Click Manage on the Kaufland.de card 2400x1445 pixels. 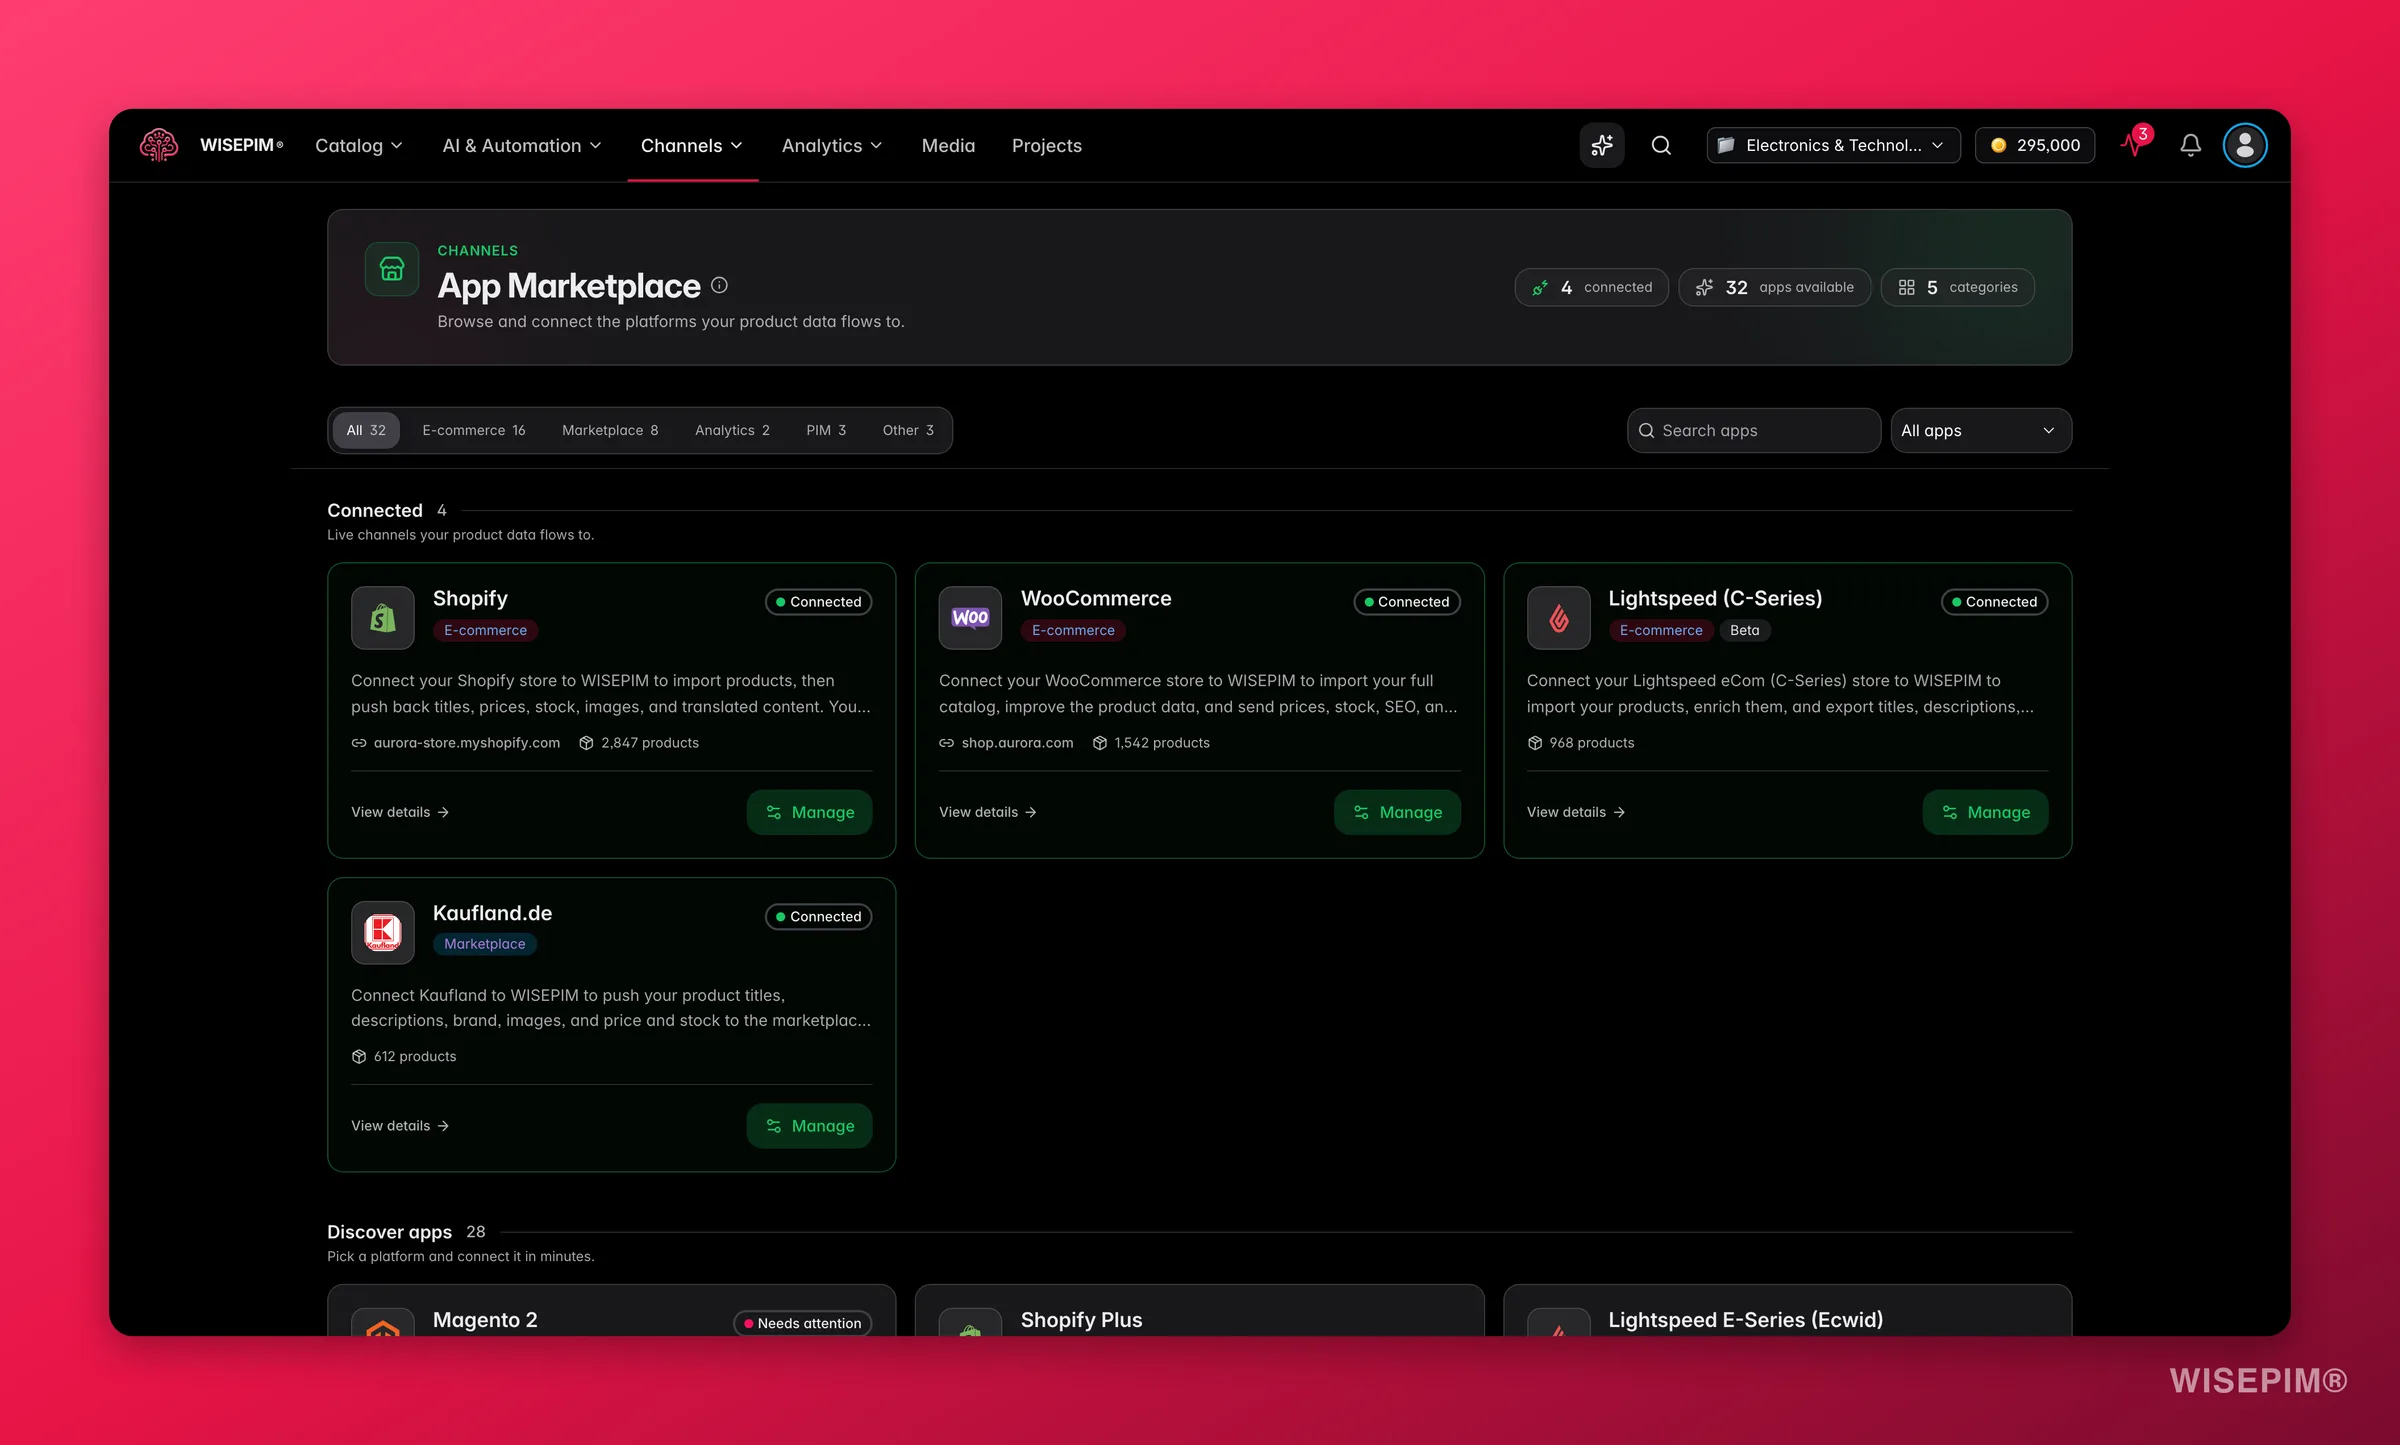[x=809, y=1126]
